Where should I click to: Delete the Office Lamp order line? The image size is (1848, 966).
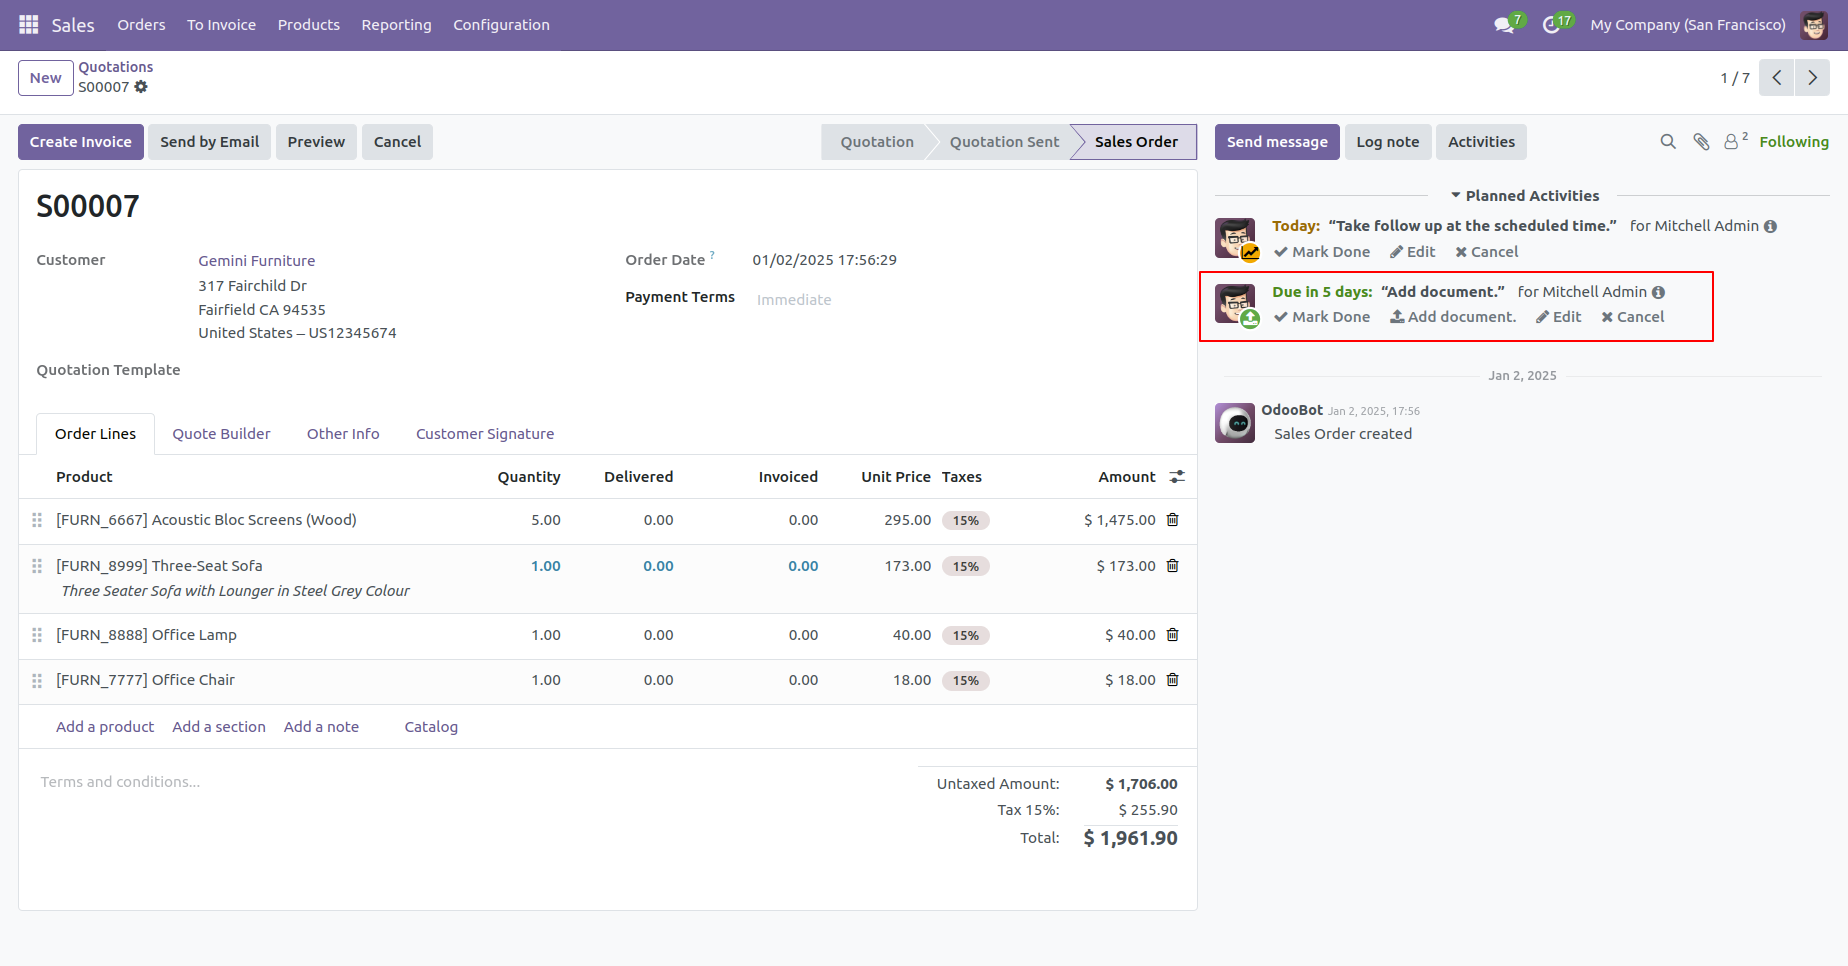click(x=1173, y=635)
